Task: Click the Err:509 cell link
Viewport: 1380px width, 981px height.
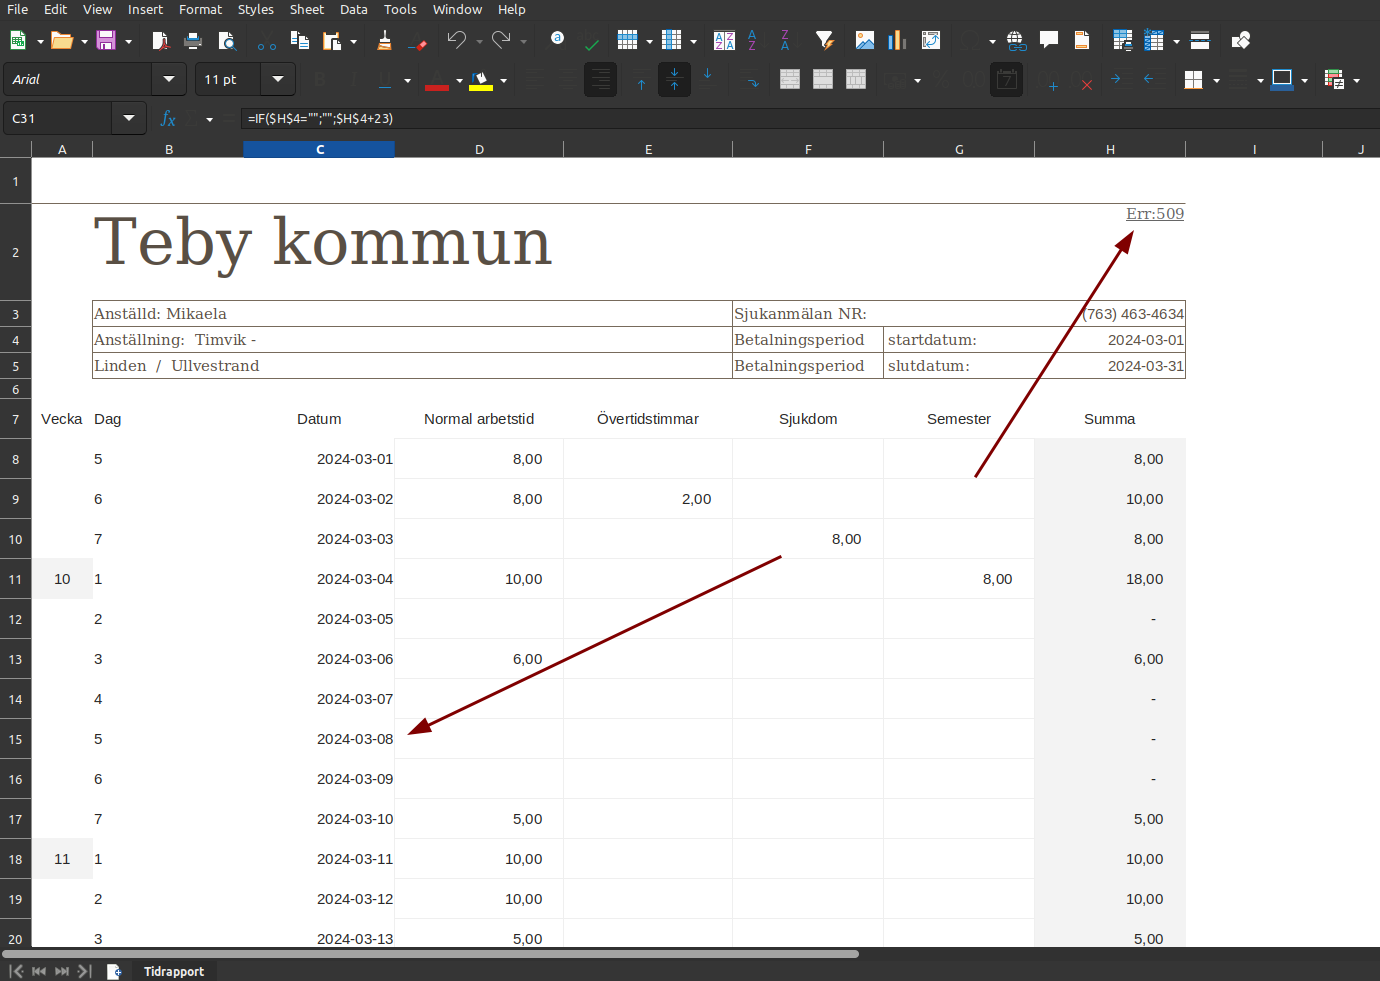Action: point(1154,214)
